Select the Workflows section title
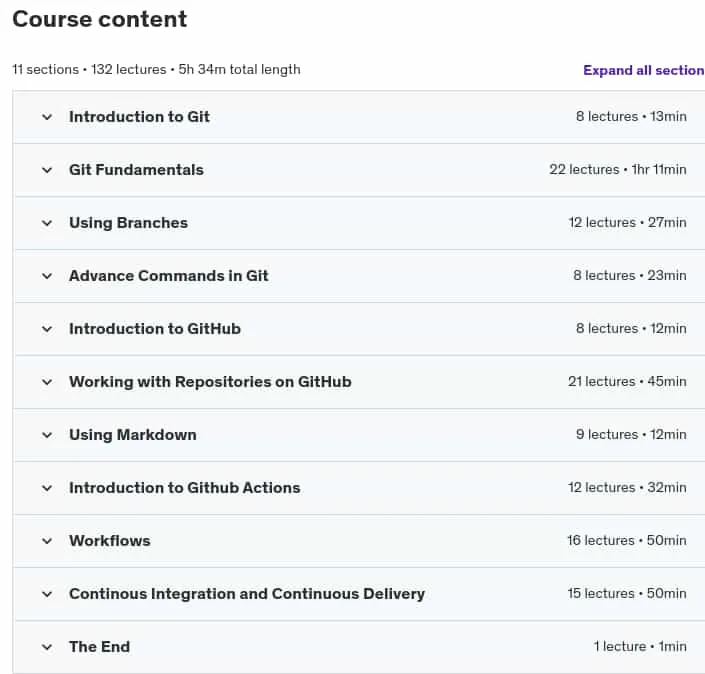The width and height of the screenshot is (705, 674). click(x=110, y=540)
